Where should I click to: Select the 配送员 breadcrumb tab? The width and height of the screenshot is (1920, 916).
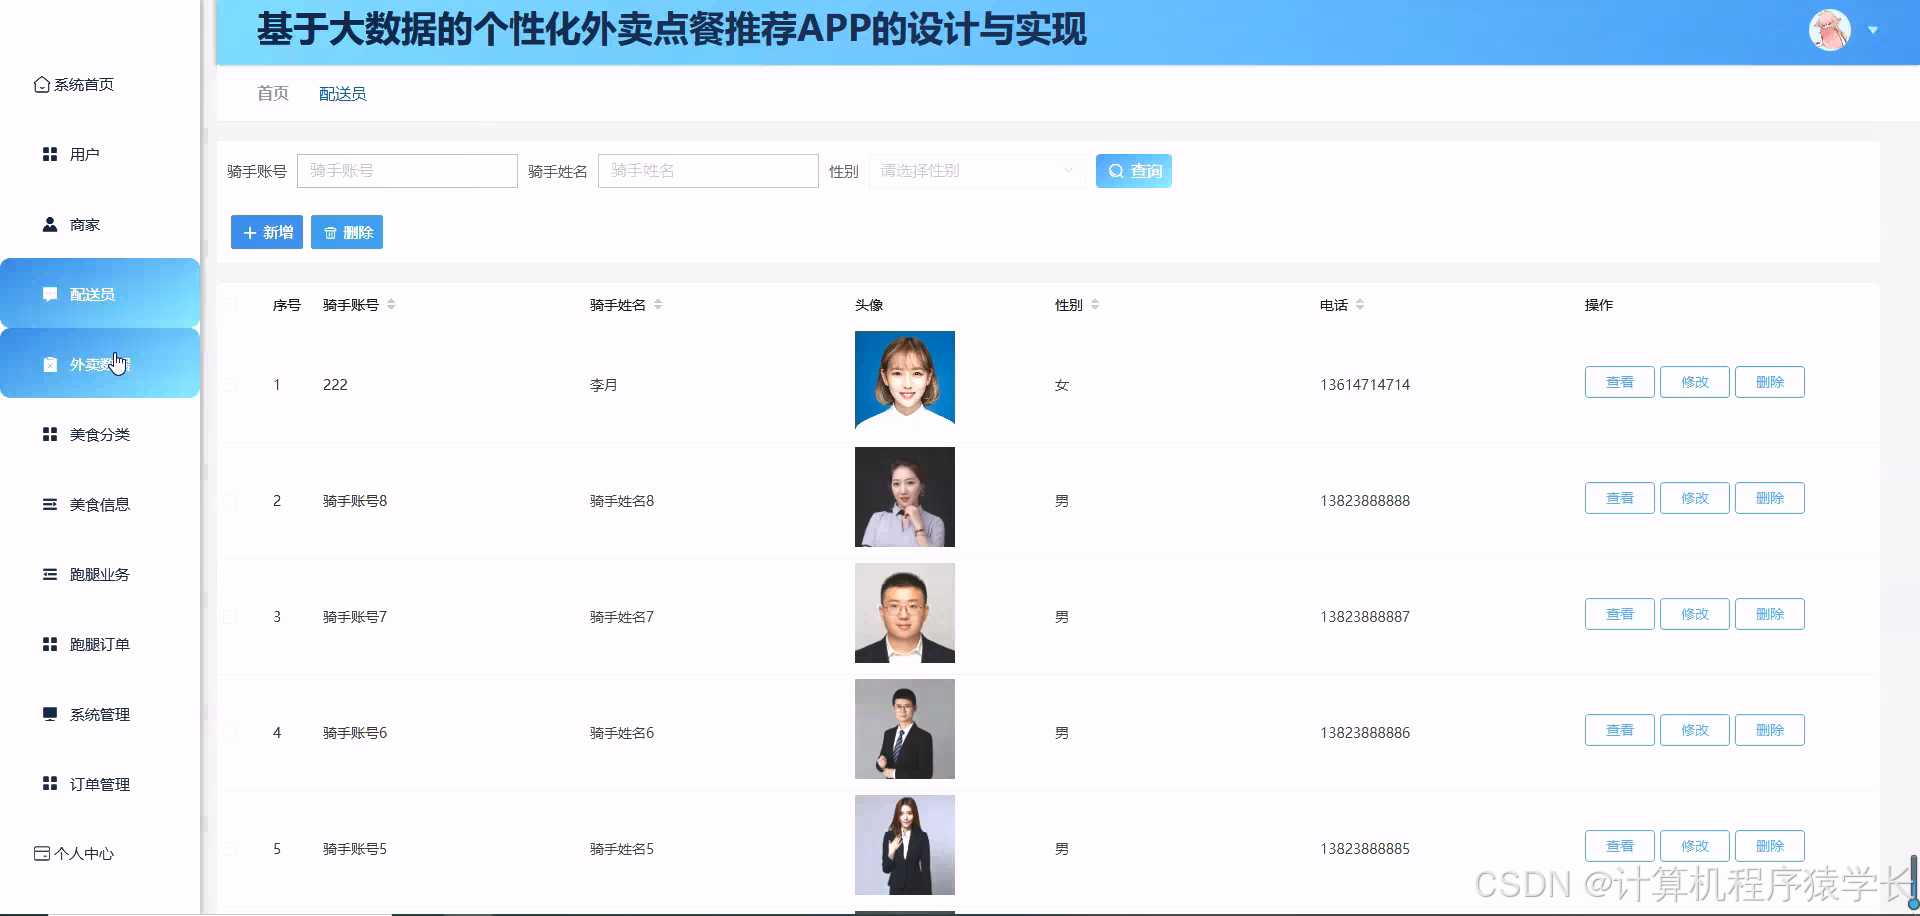(342, 93)
